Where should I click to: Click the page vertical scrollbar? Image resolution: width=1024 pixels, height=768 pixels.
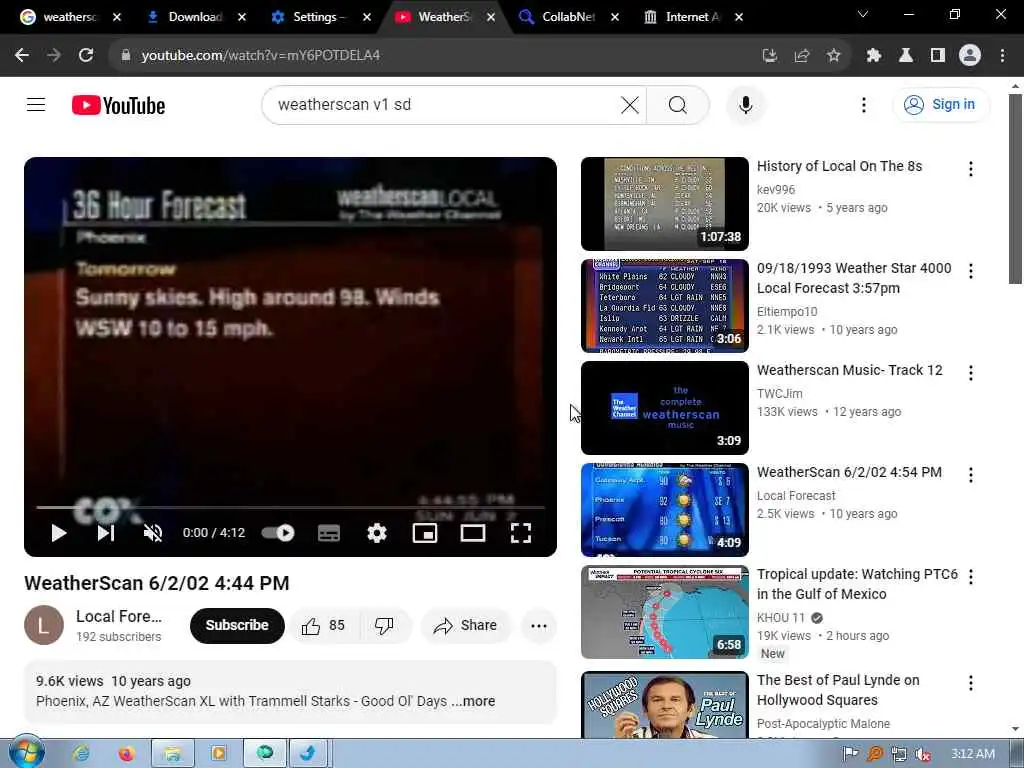pyautogui.click(x=1015, y=189)
